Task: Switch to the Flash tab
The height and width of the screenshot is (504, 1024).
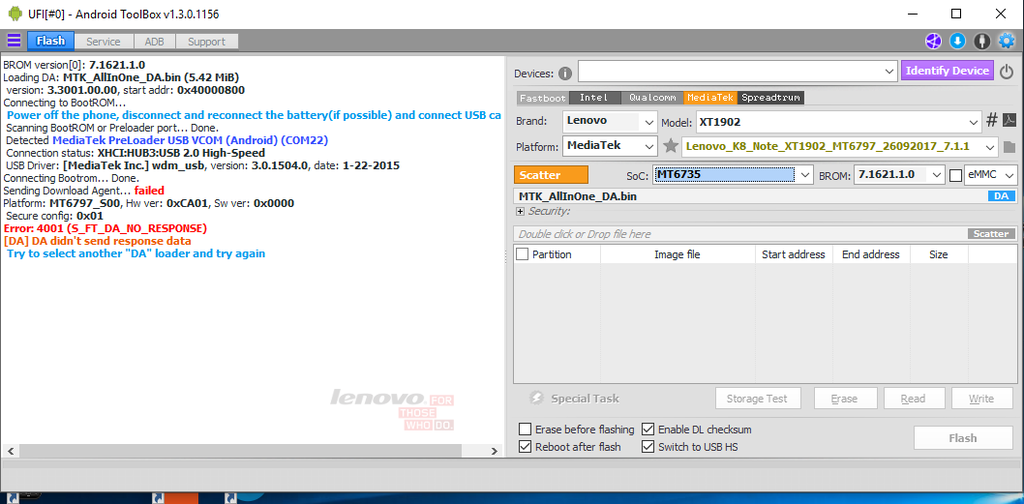Action: pyautogui.click(x=50, y=41)
